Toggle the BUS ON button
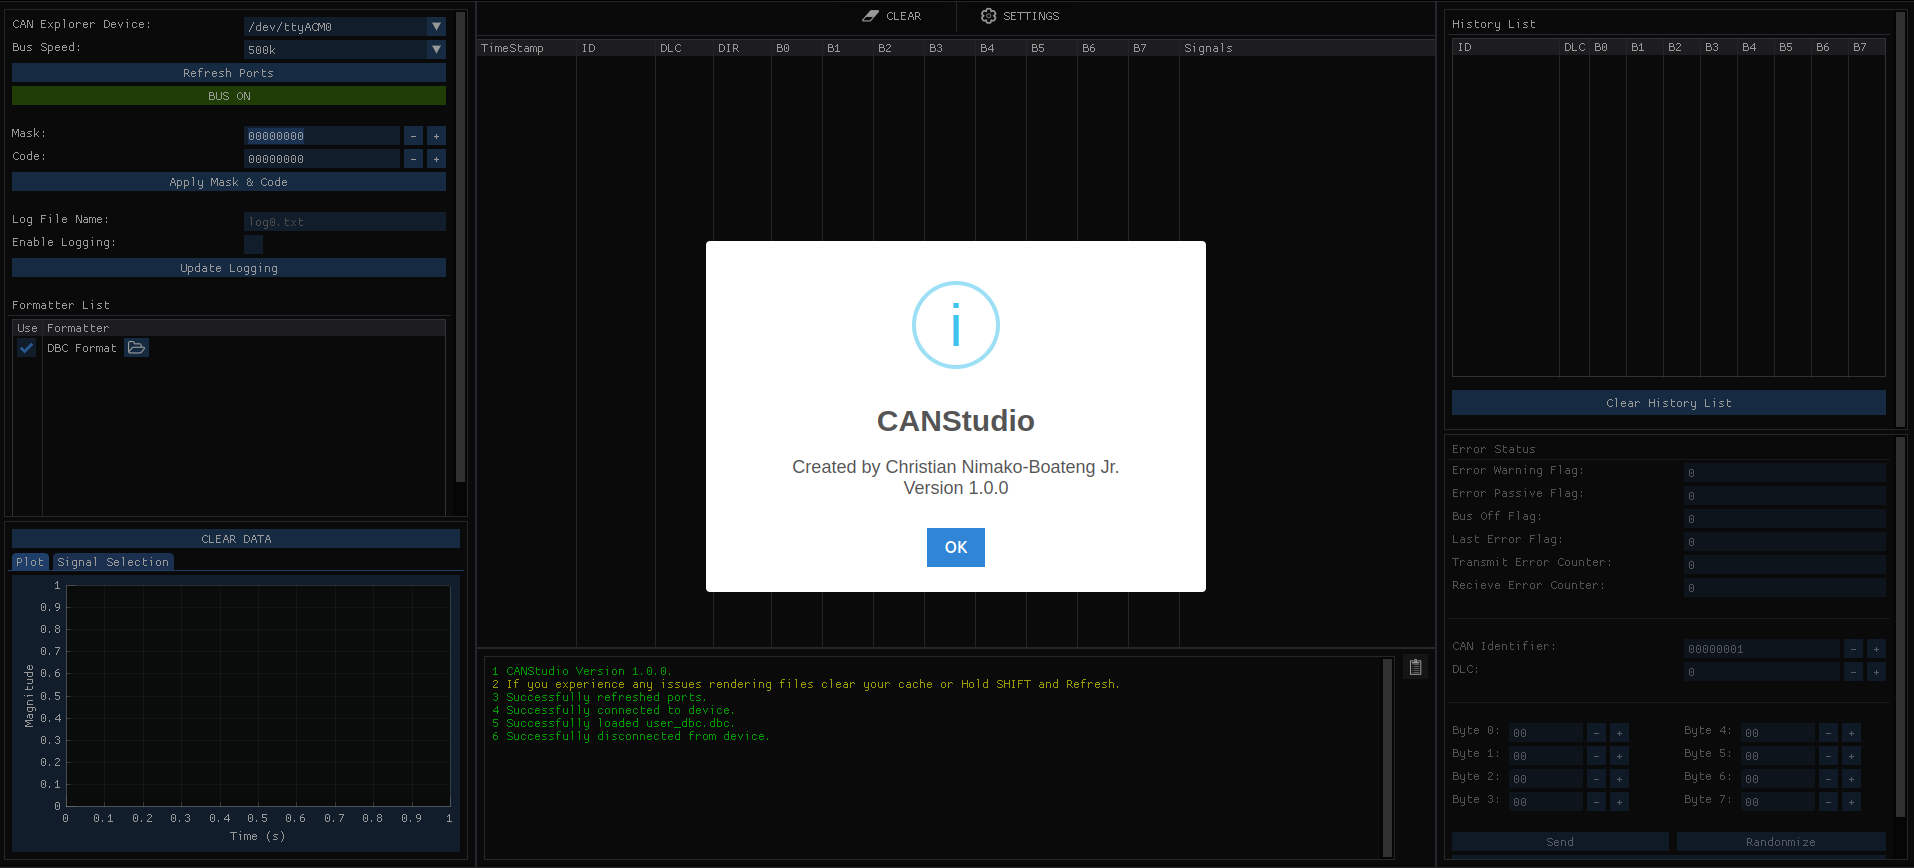Screen dimensions: 1914x868 [229, 96]
